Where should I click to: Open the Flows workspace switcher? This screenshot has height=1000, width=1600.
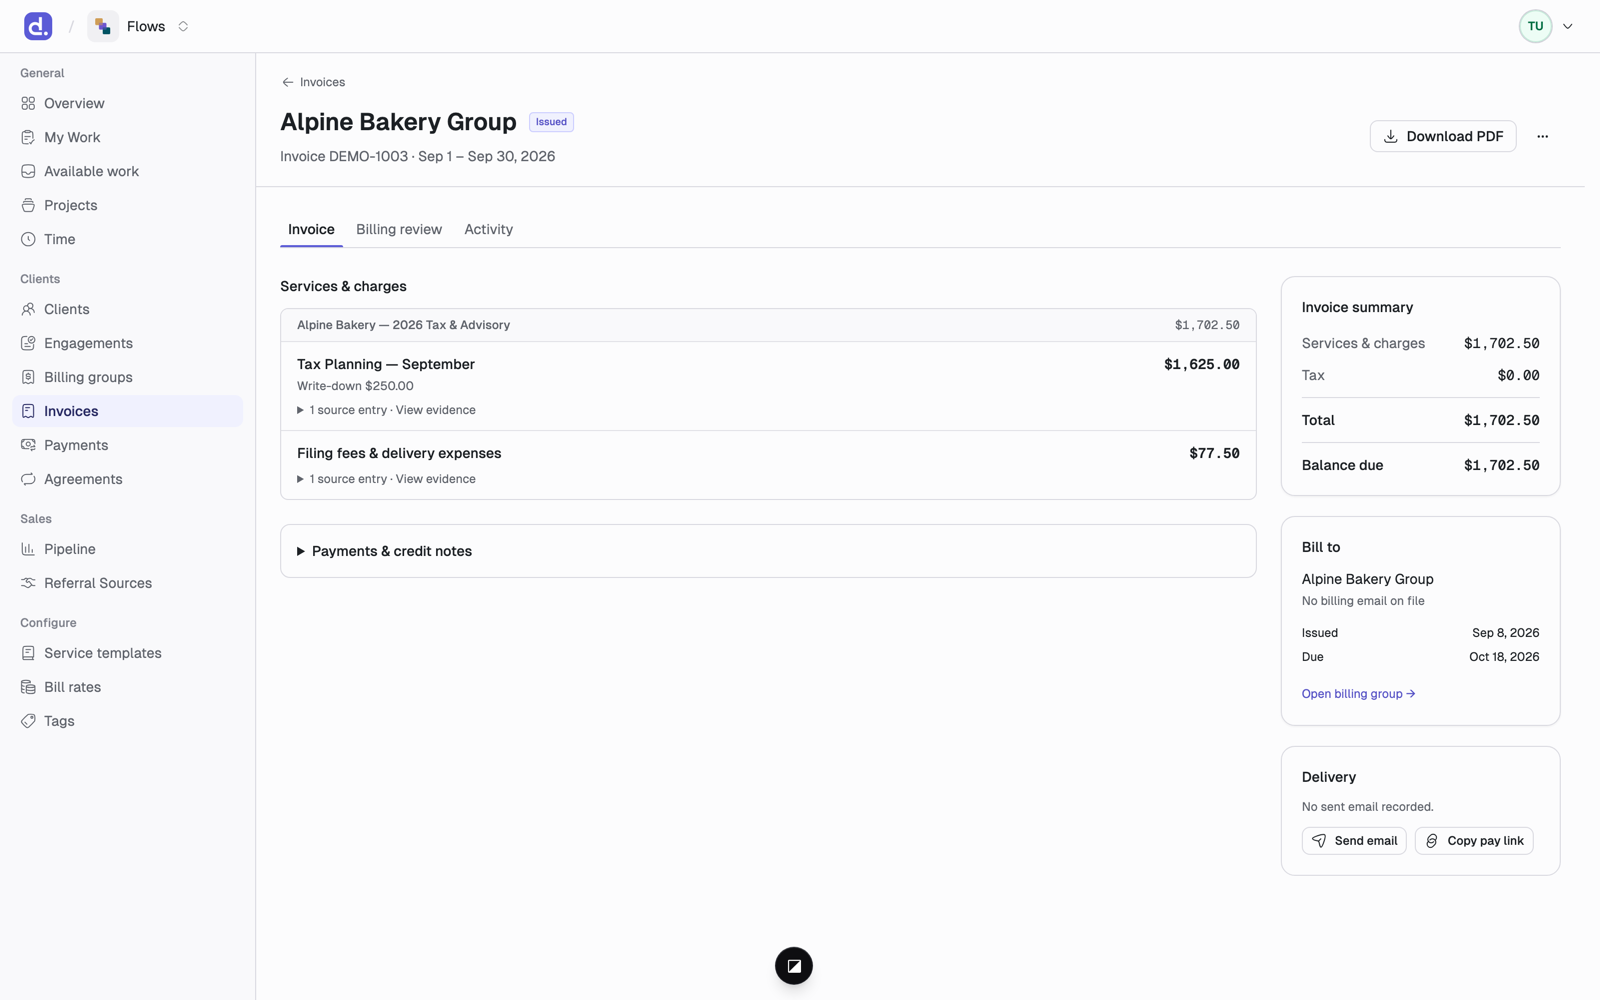139,26
